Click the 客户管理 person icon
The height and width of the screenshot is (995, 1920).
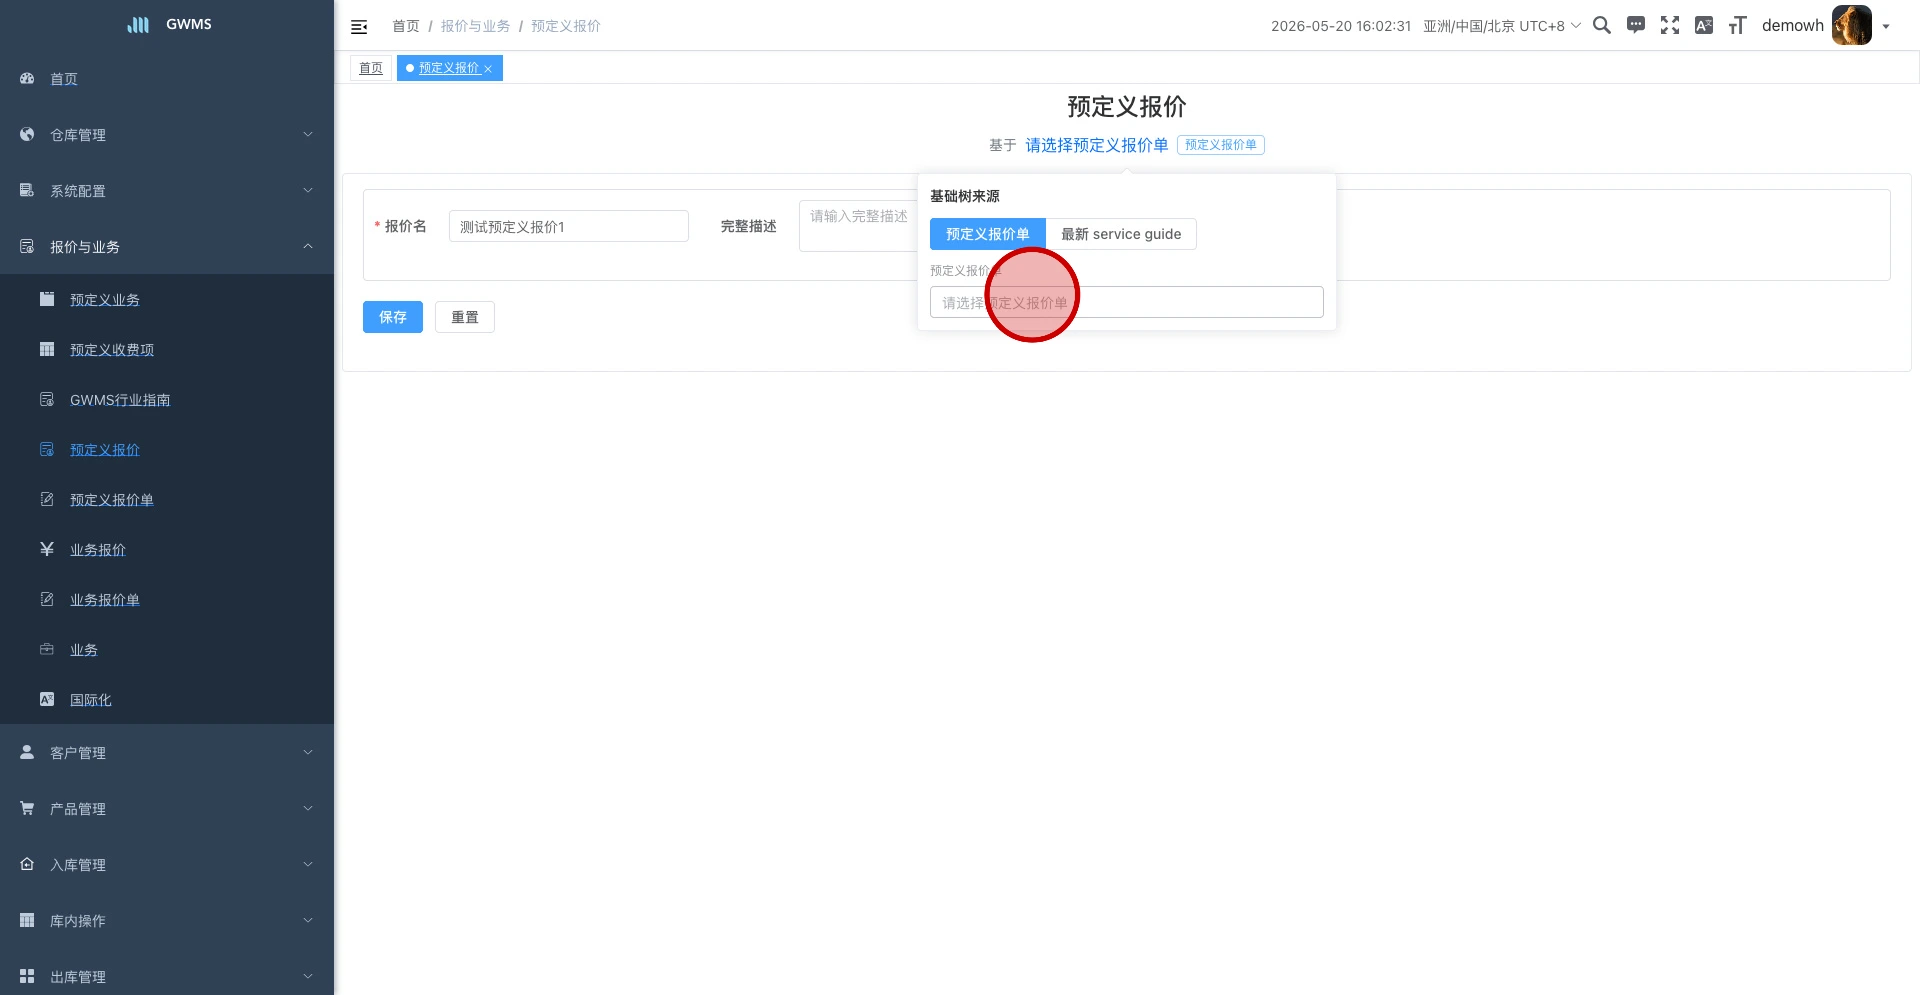[27, 752]
